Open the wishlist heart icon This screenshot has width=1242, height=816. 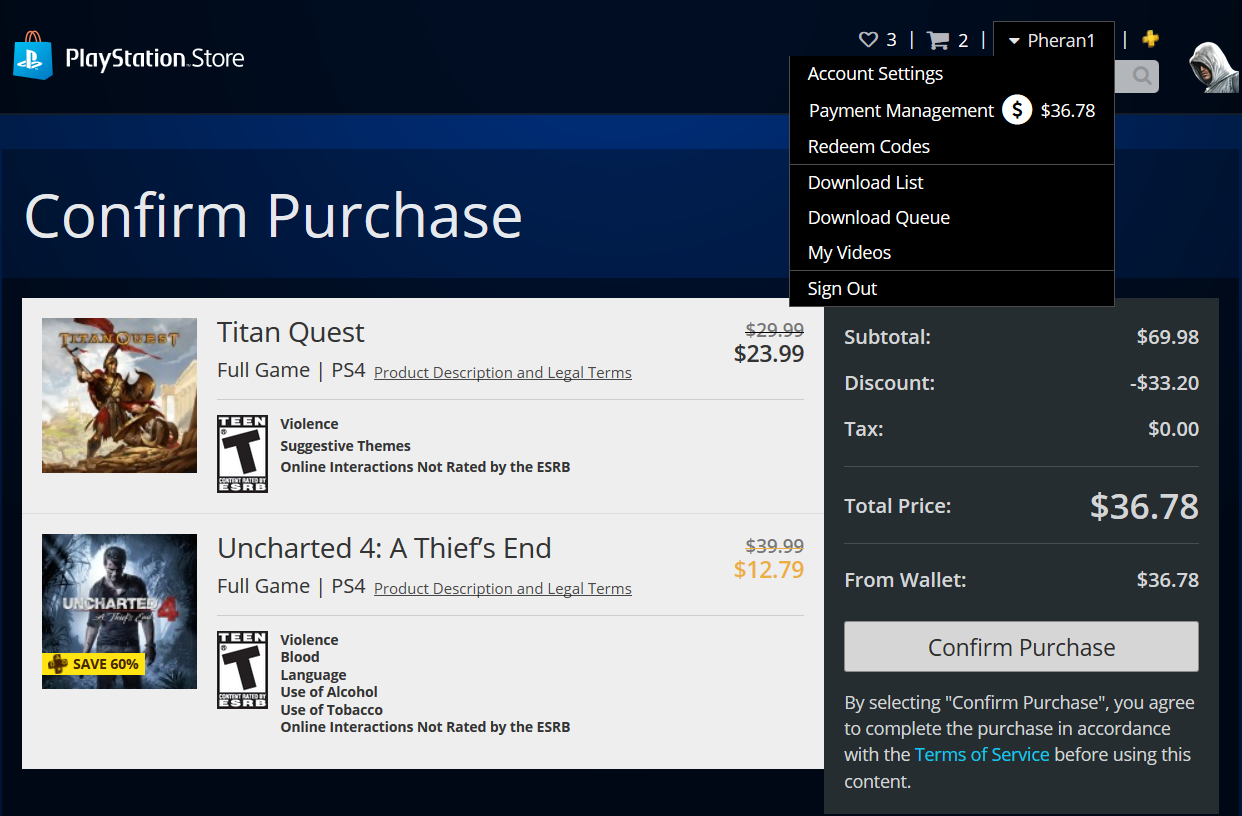click(x=868, y=40)
